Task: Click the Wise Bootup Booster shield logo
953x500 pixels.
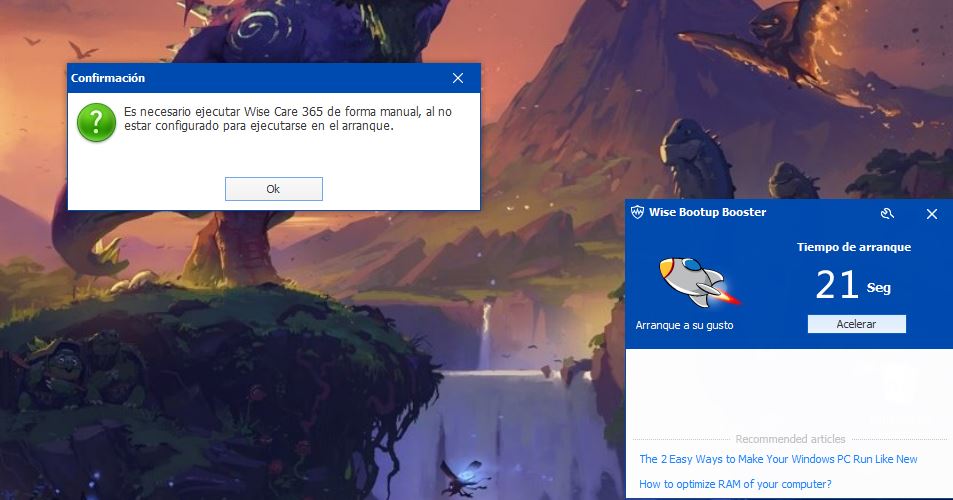Action: pyautogui.click(x=637, y=212)
